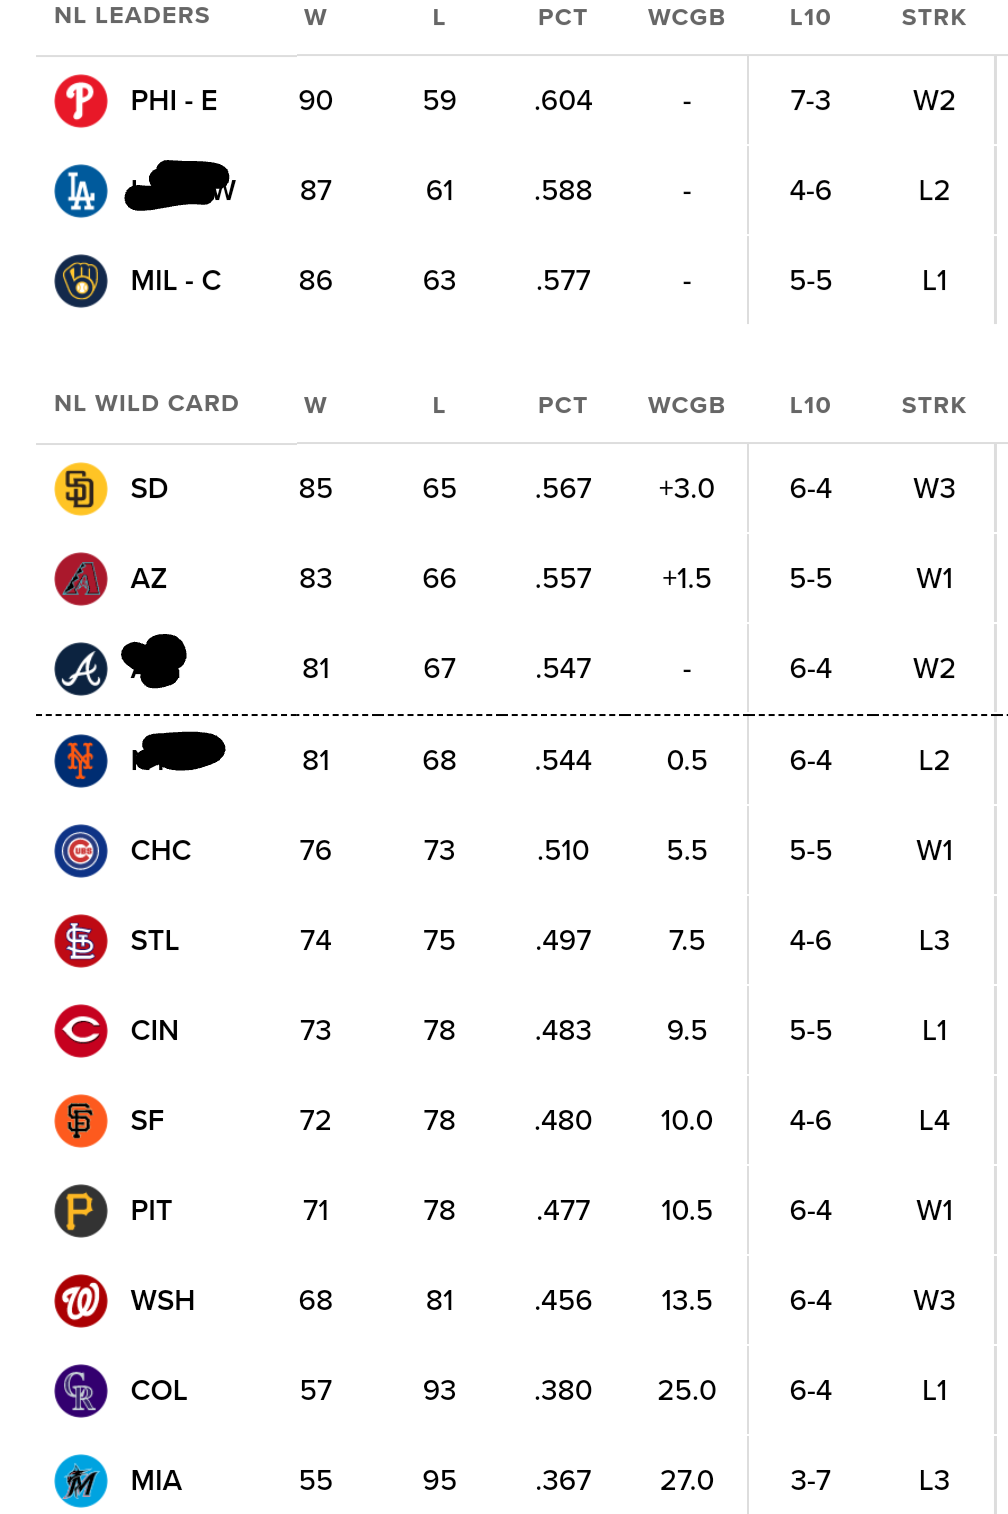The image size is (1008, 1514).
Task: Click the Brewers team logo
Action: [81, 281]
